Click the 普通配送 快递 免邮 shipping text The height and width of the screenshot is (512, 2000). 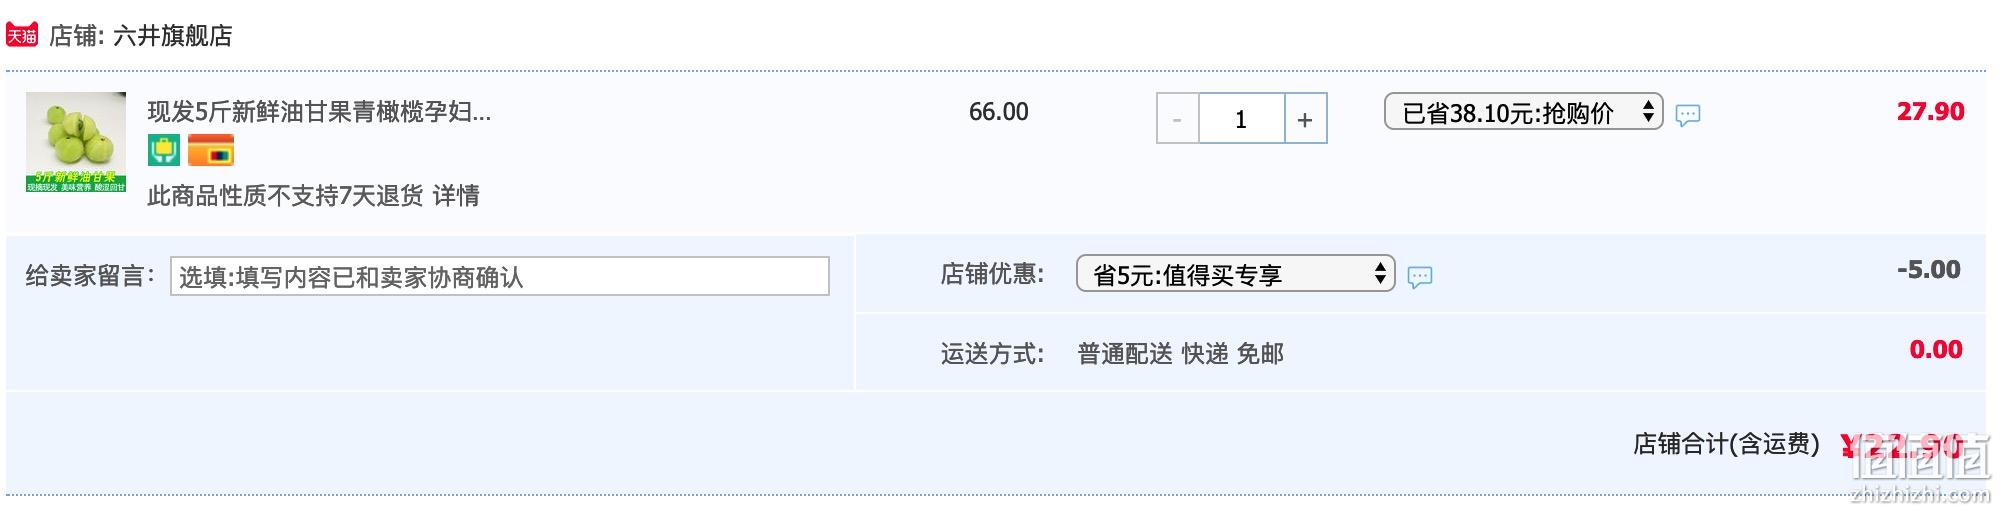(1180, 353)
